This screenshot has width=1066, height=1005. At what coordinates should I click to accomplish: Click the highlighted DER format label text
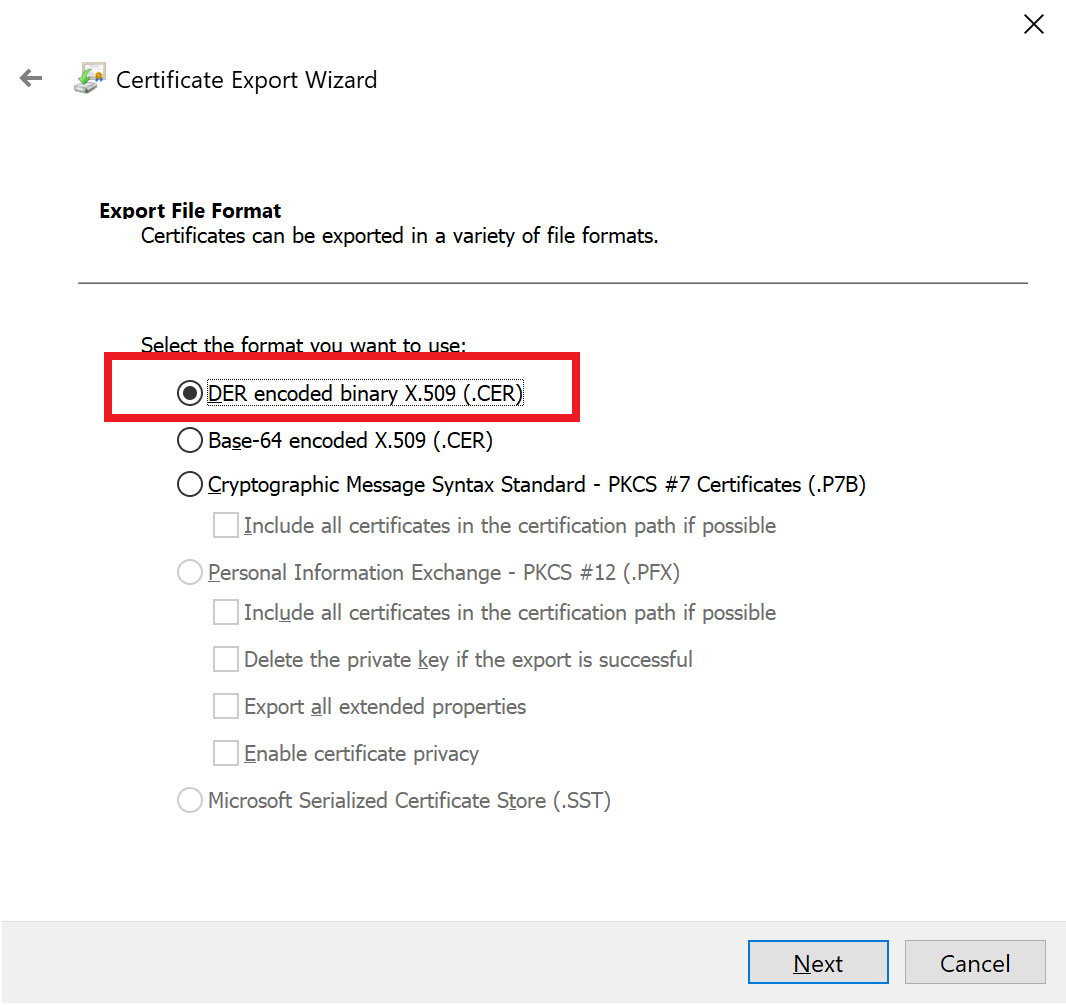(x=365, y=393)
